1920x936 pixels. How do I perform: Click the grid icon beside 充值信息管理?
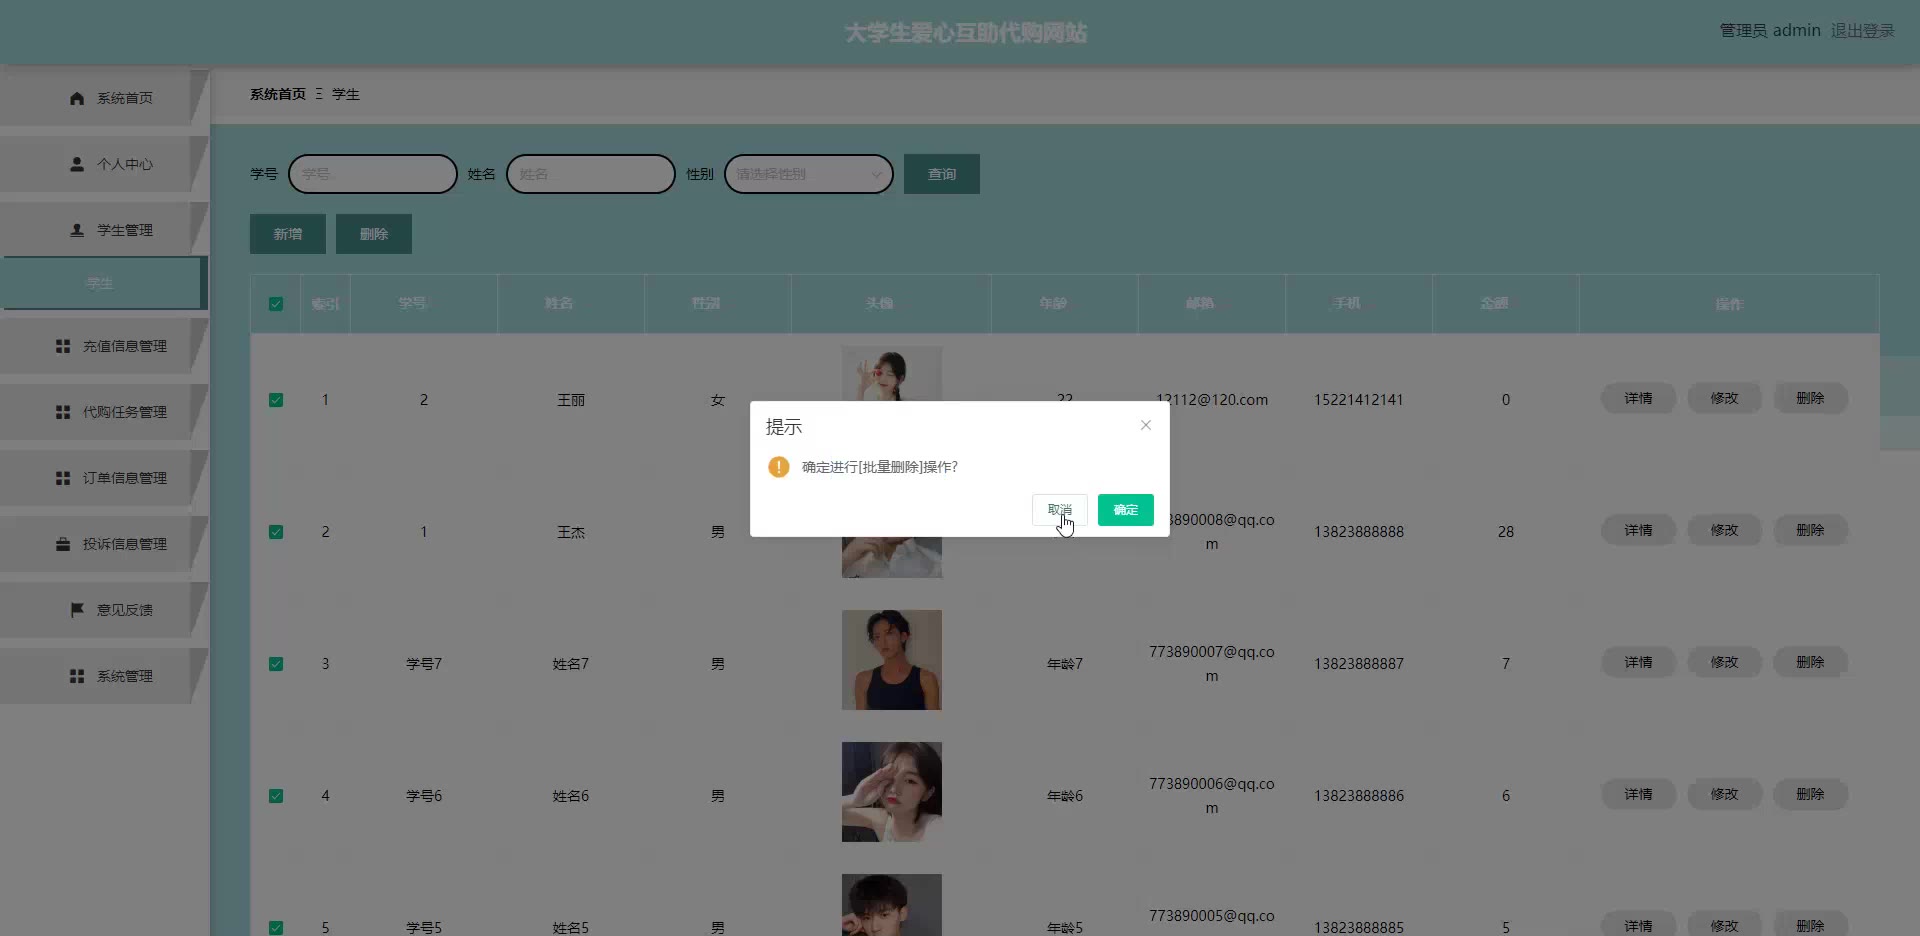tap(63, 346)
